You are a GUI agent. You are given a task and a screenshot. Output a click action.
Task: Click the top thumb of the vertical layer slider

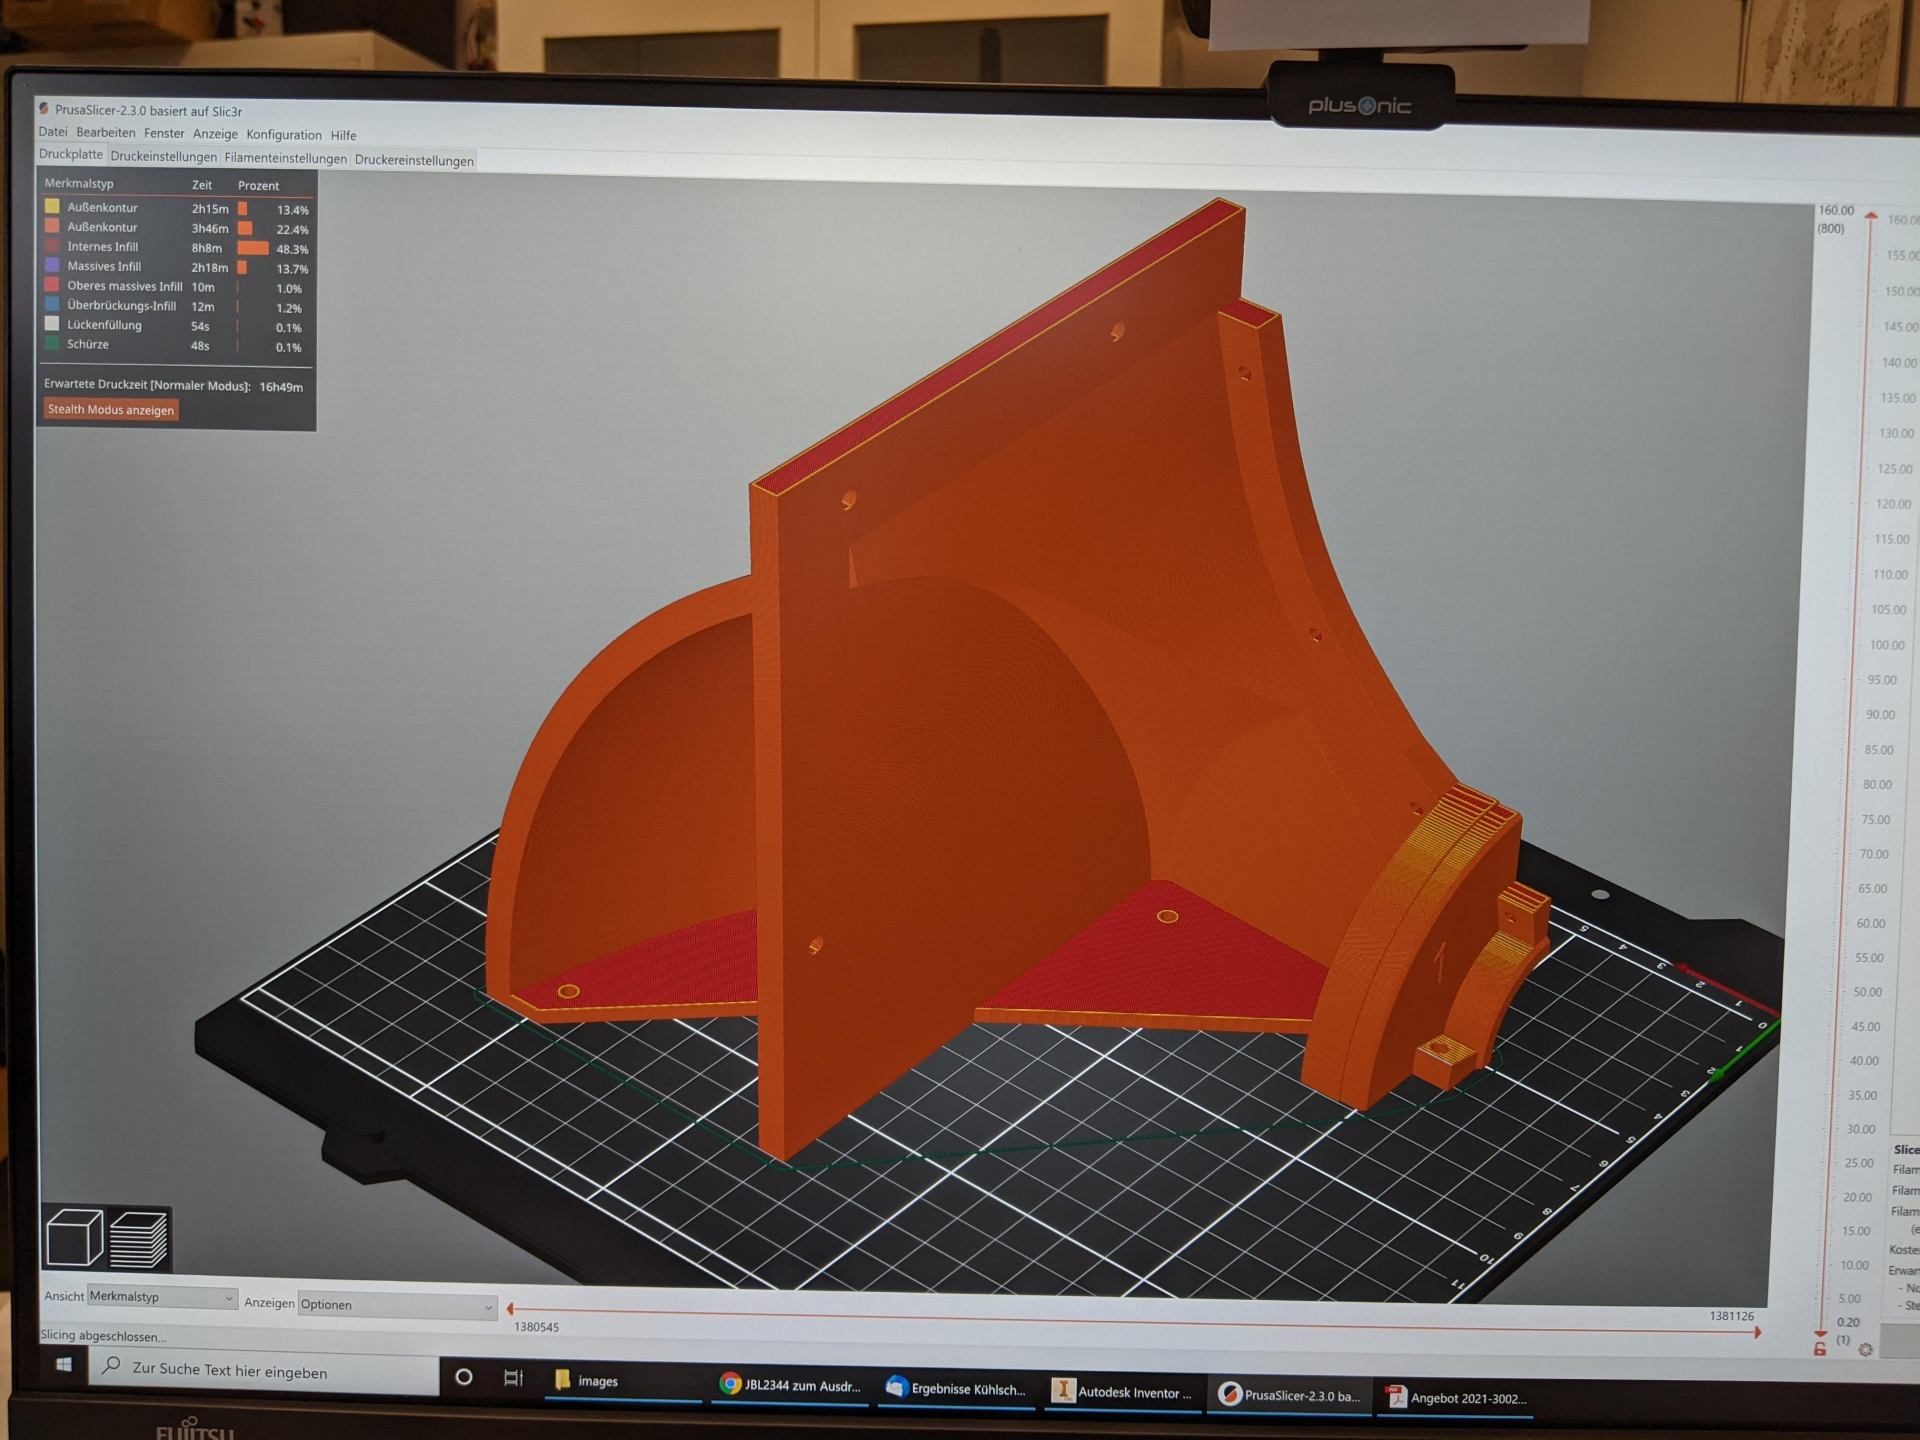click(1870, 216)
